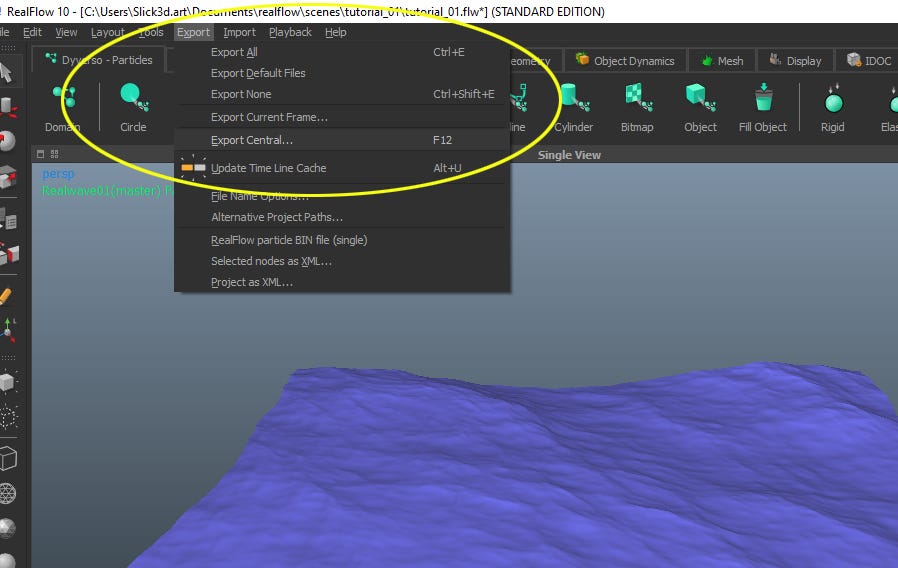Switch viewport to quad pane layout icon
Image resolution: width=898 pixels, height=568 pixels.
click(x=54, y=154)
